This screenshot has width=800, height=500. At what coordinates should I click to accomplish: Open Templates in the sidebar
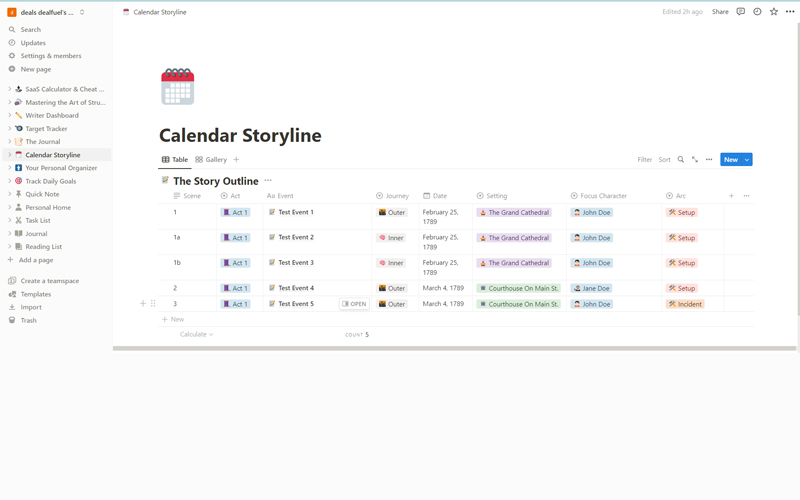click(36, 294)
